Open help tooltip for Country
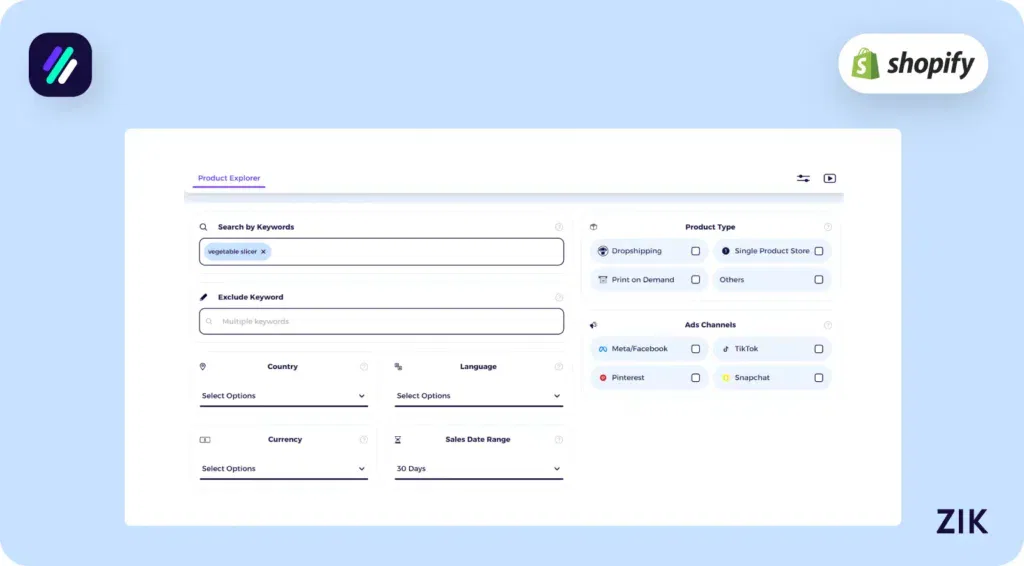The image size is (1024, 566). tap(364, 367)
